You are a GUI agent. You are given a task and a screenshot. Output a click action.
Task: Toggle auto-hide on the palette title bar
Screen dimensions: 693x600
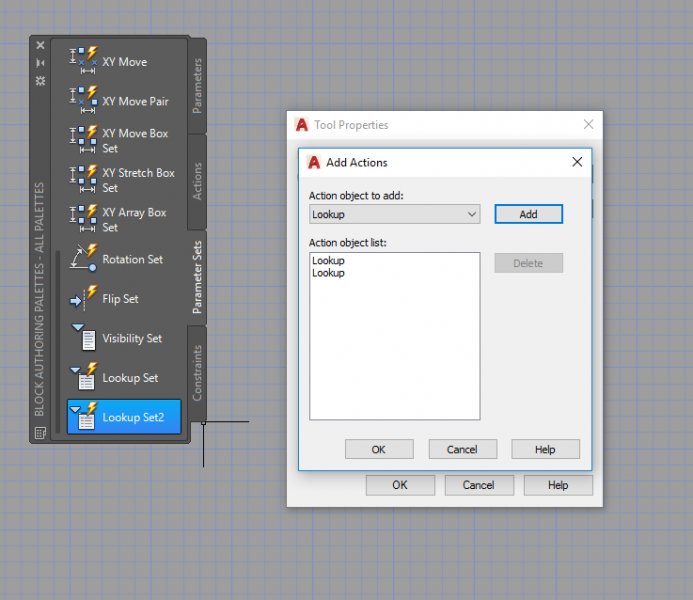click(40, 63)
